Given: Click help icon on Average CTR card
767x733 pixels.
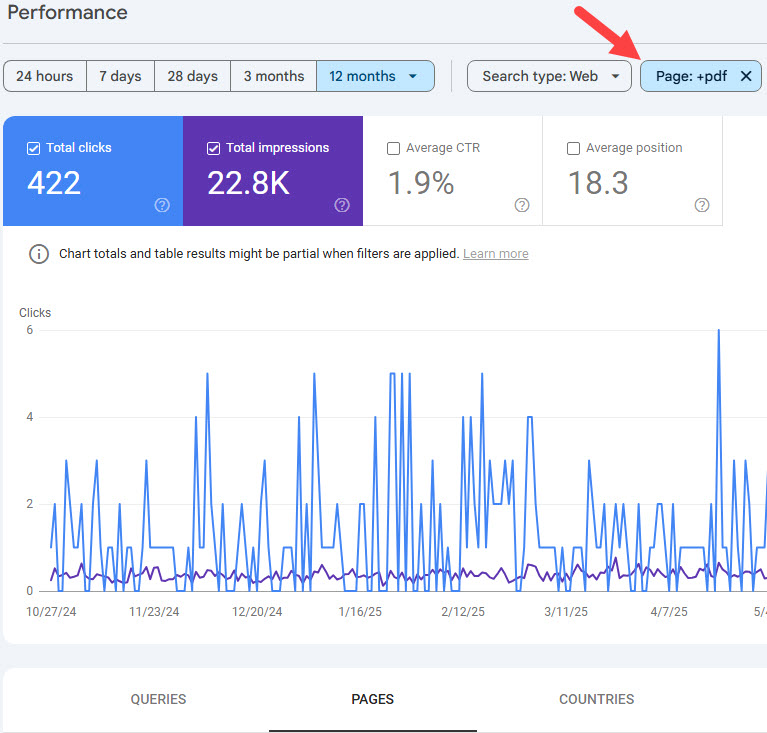Looking at the screenshot, I should point(522,205).
